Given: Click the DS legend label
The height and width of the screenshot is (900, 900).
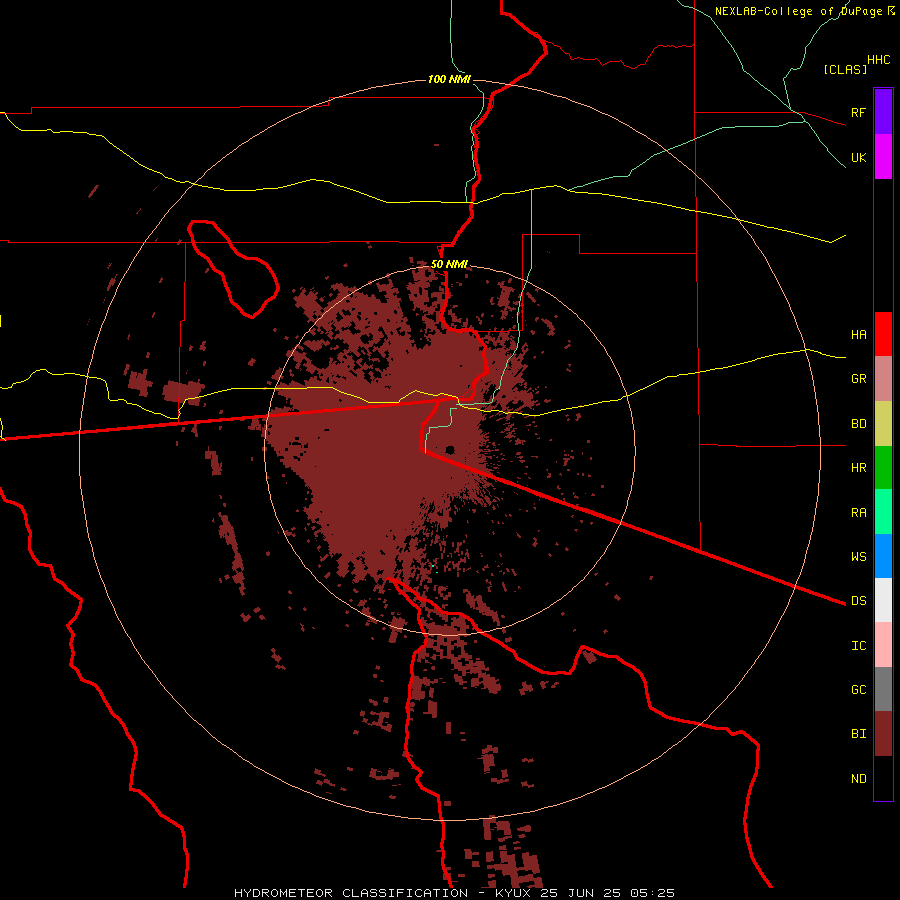Looking at the screenshot, I should pos(859,600).
